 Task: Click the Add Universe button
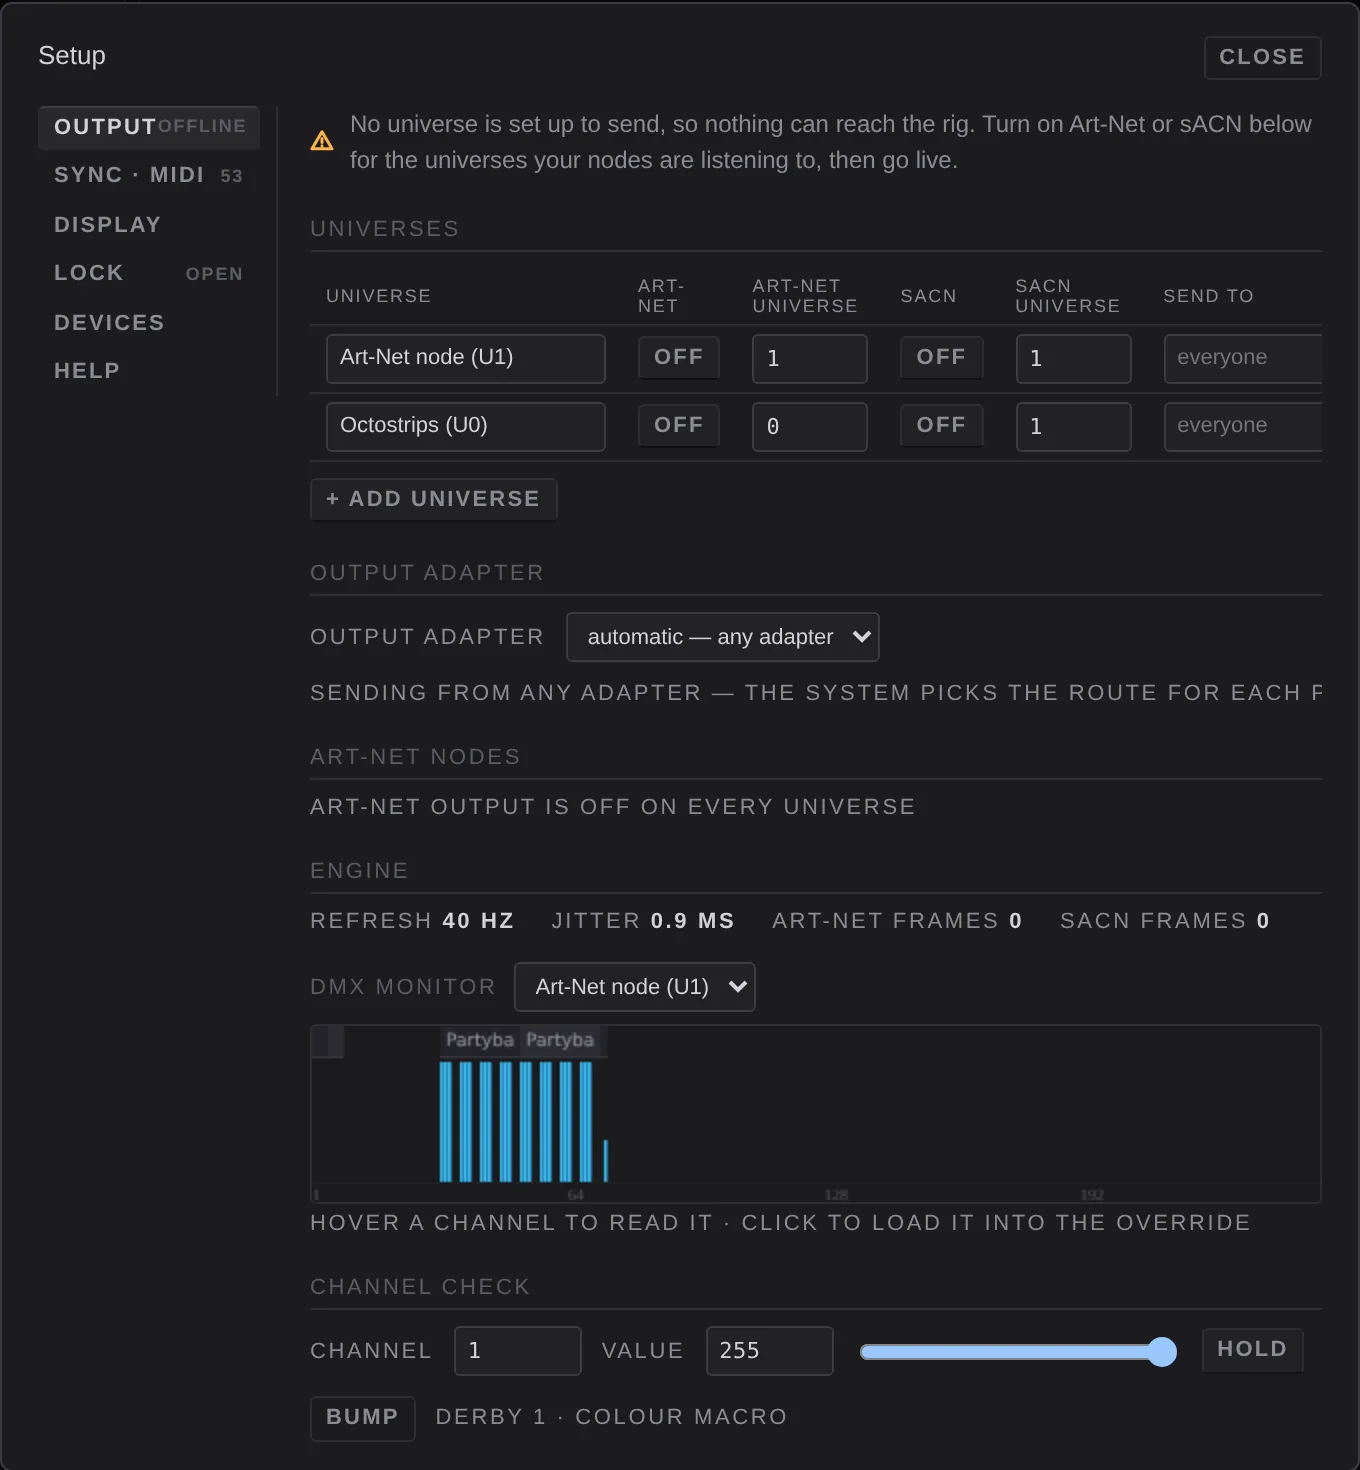pos(434,499)
